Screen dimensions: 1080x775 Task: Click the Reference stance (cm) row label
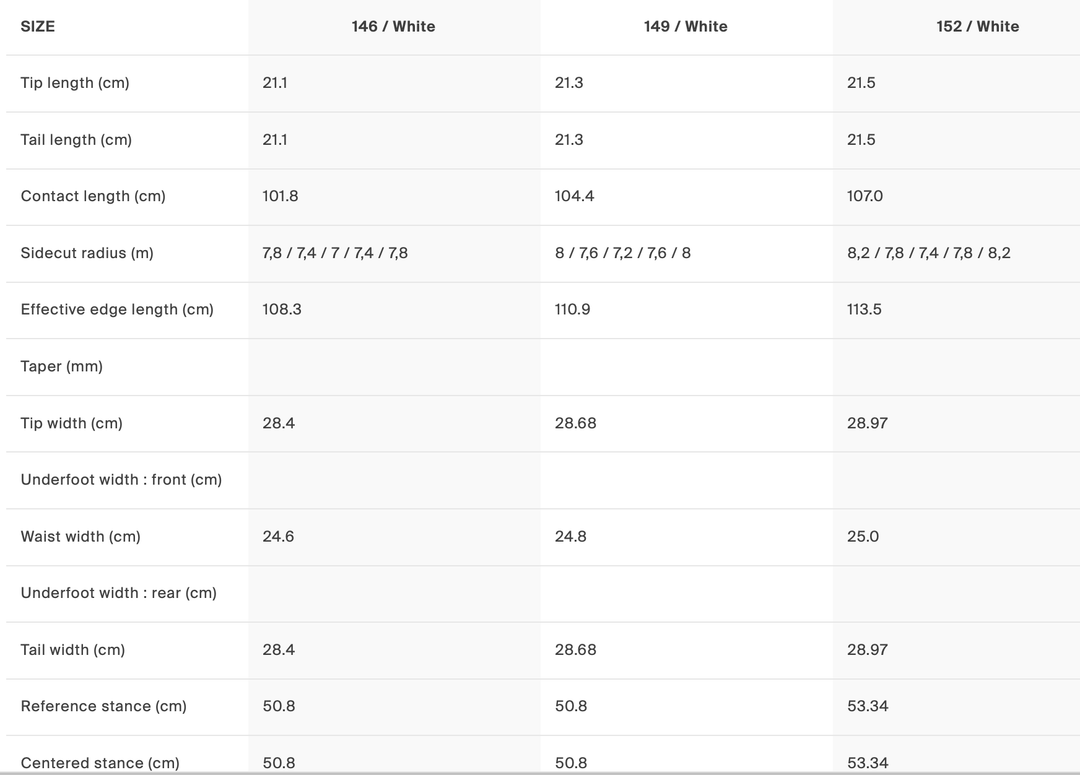103,706
